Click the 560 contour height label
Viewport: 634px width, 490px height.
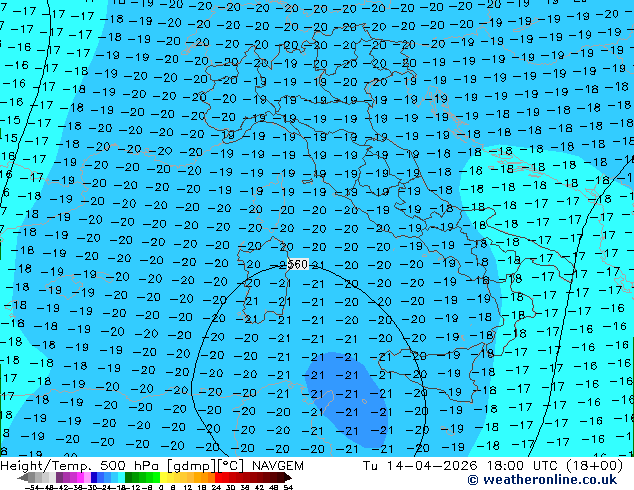coord(298,264)
